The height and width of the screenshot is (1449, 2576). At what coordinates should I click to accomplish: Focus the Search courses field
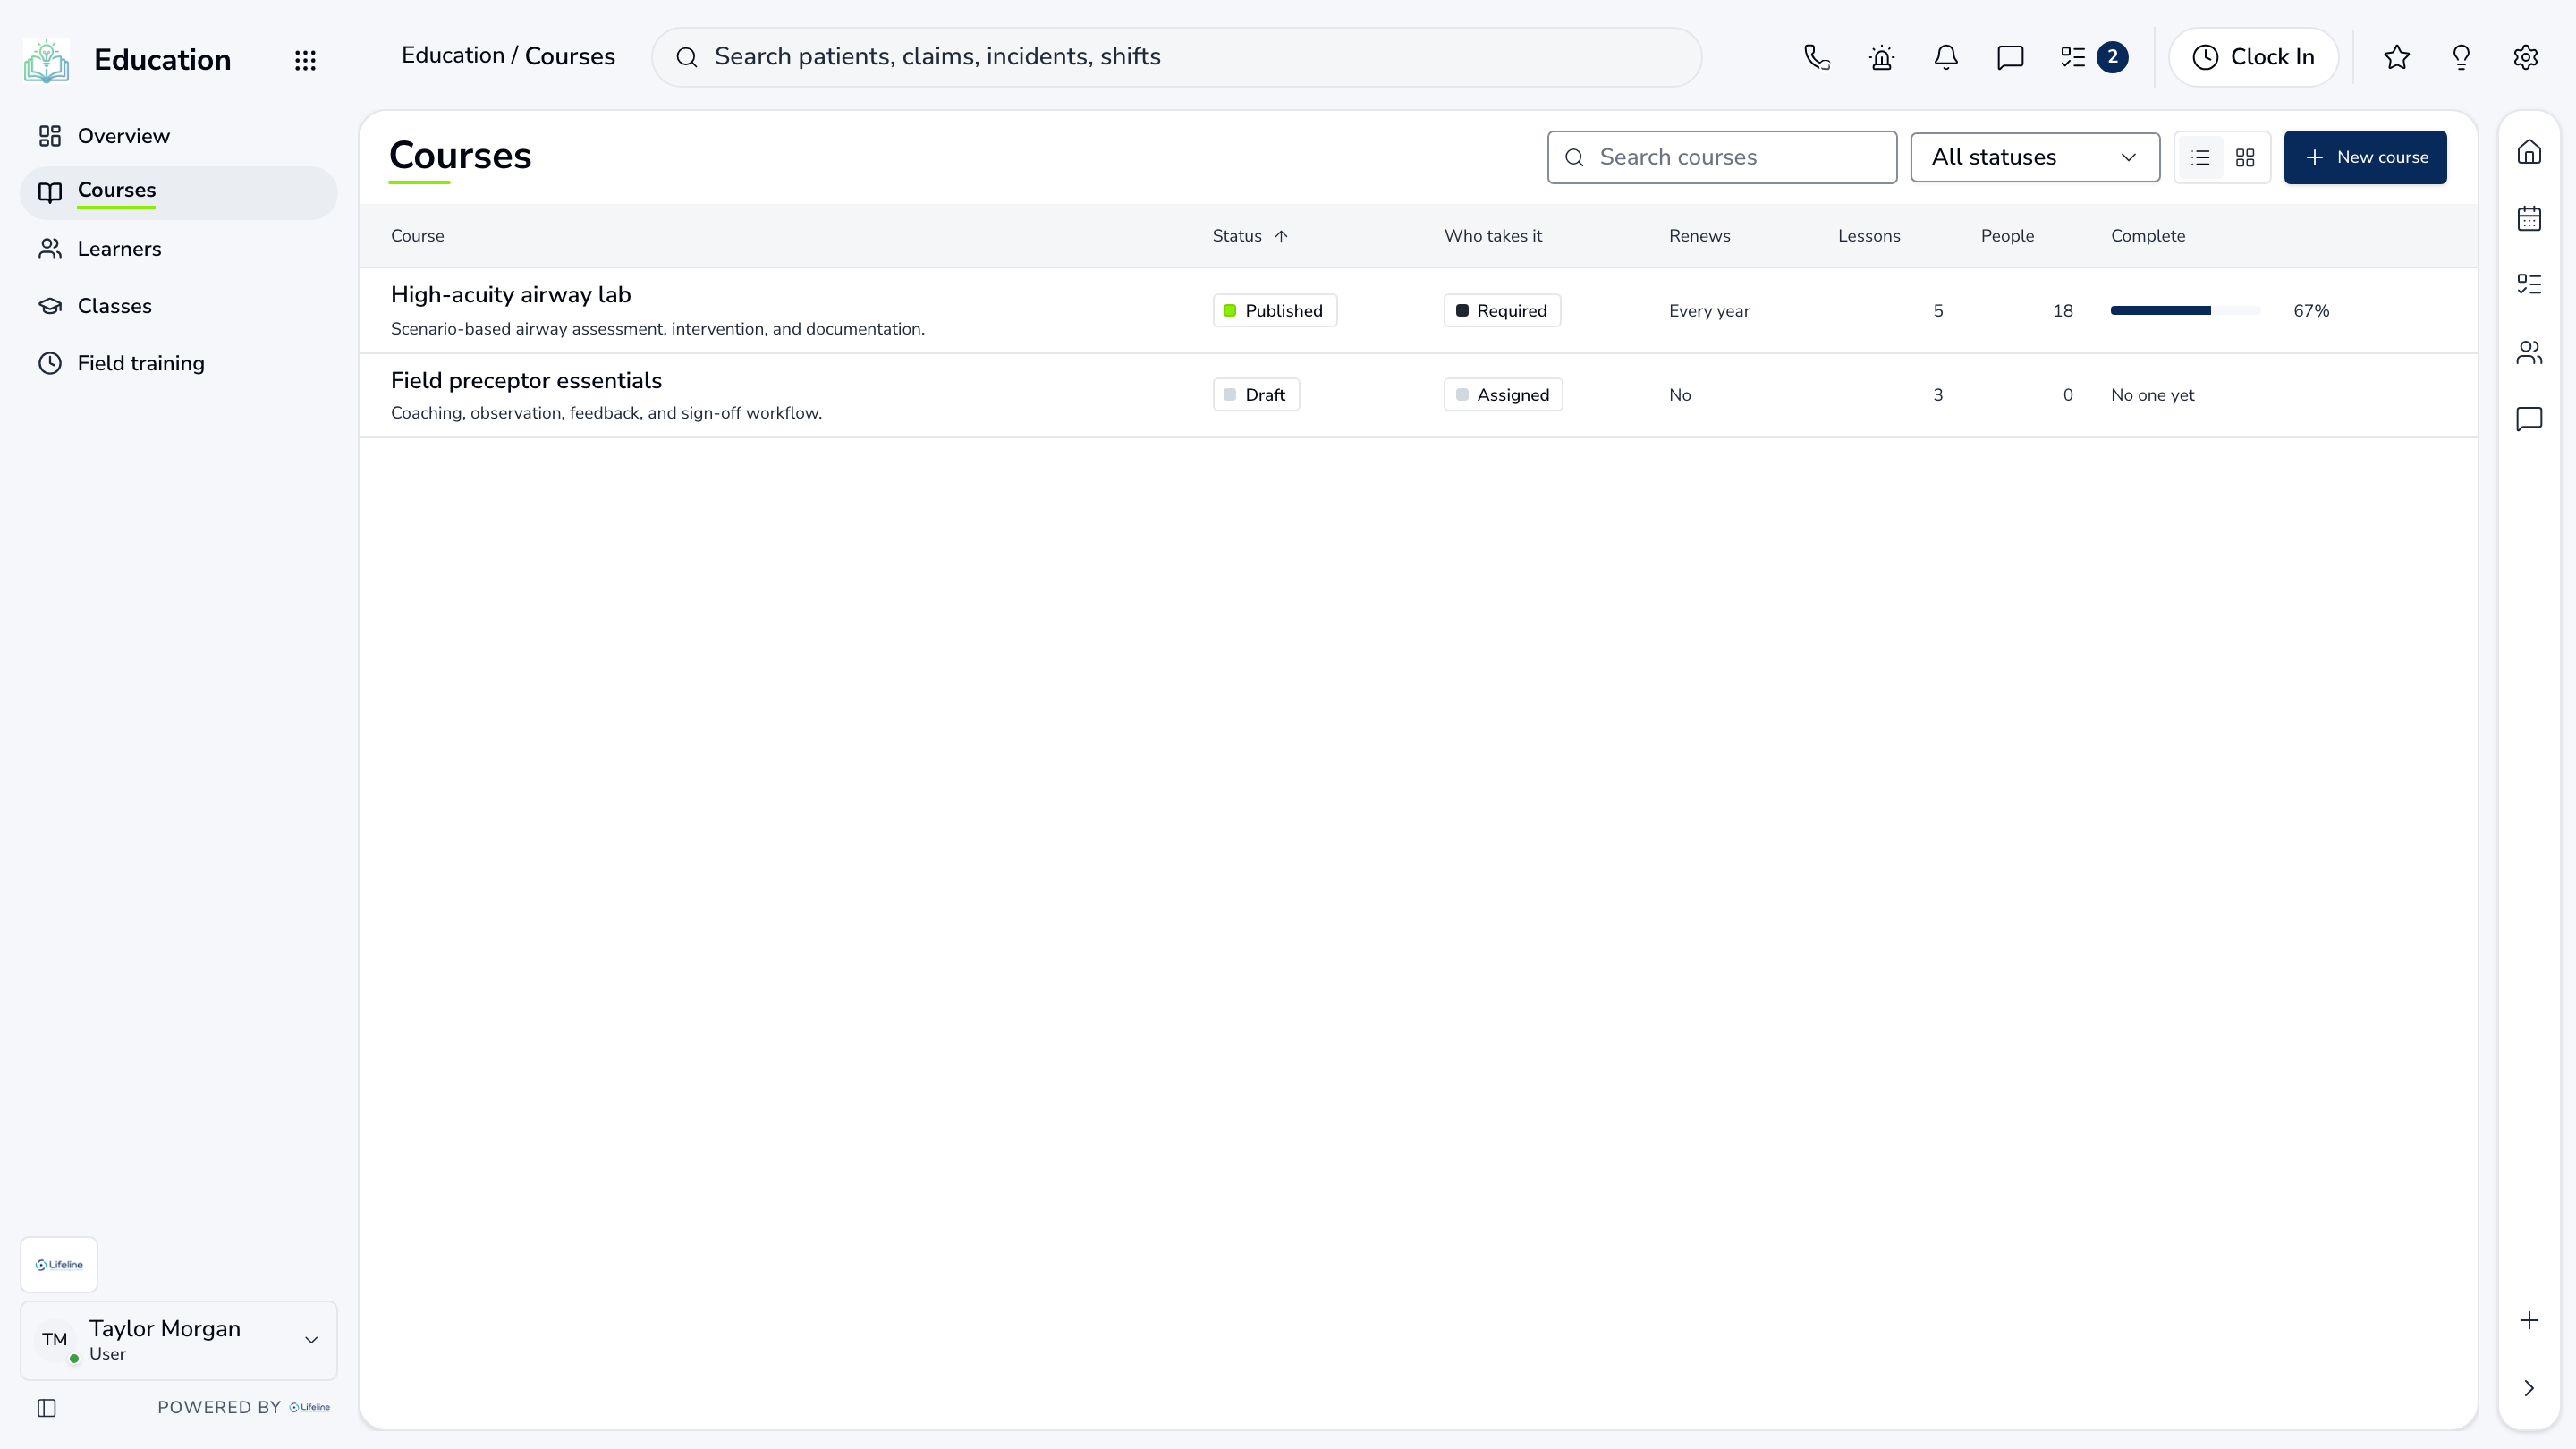point(1722,157)
